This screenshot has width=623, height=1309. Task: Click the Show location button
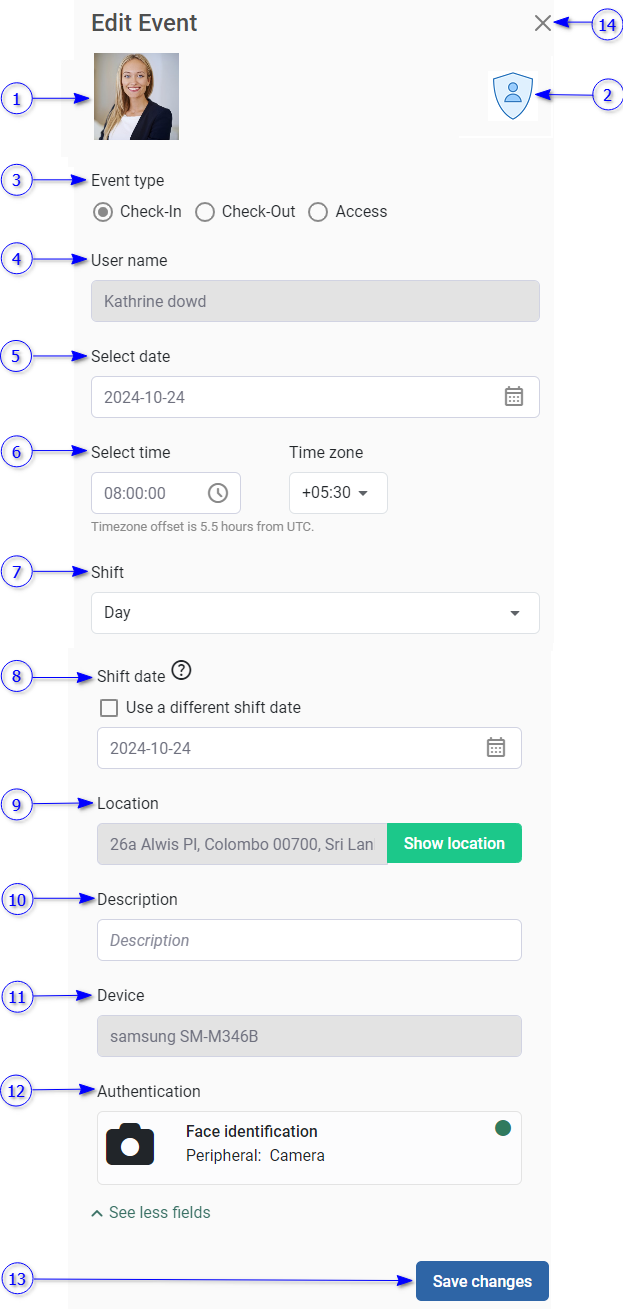point(454,844)
